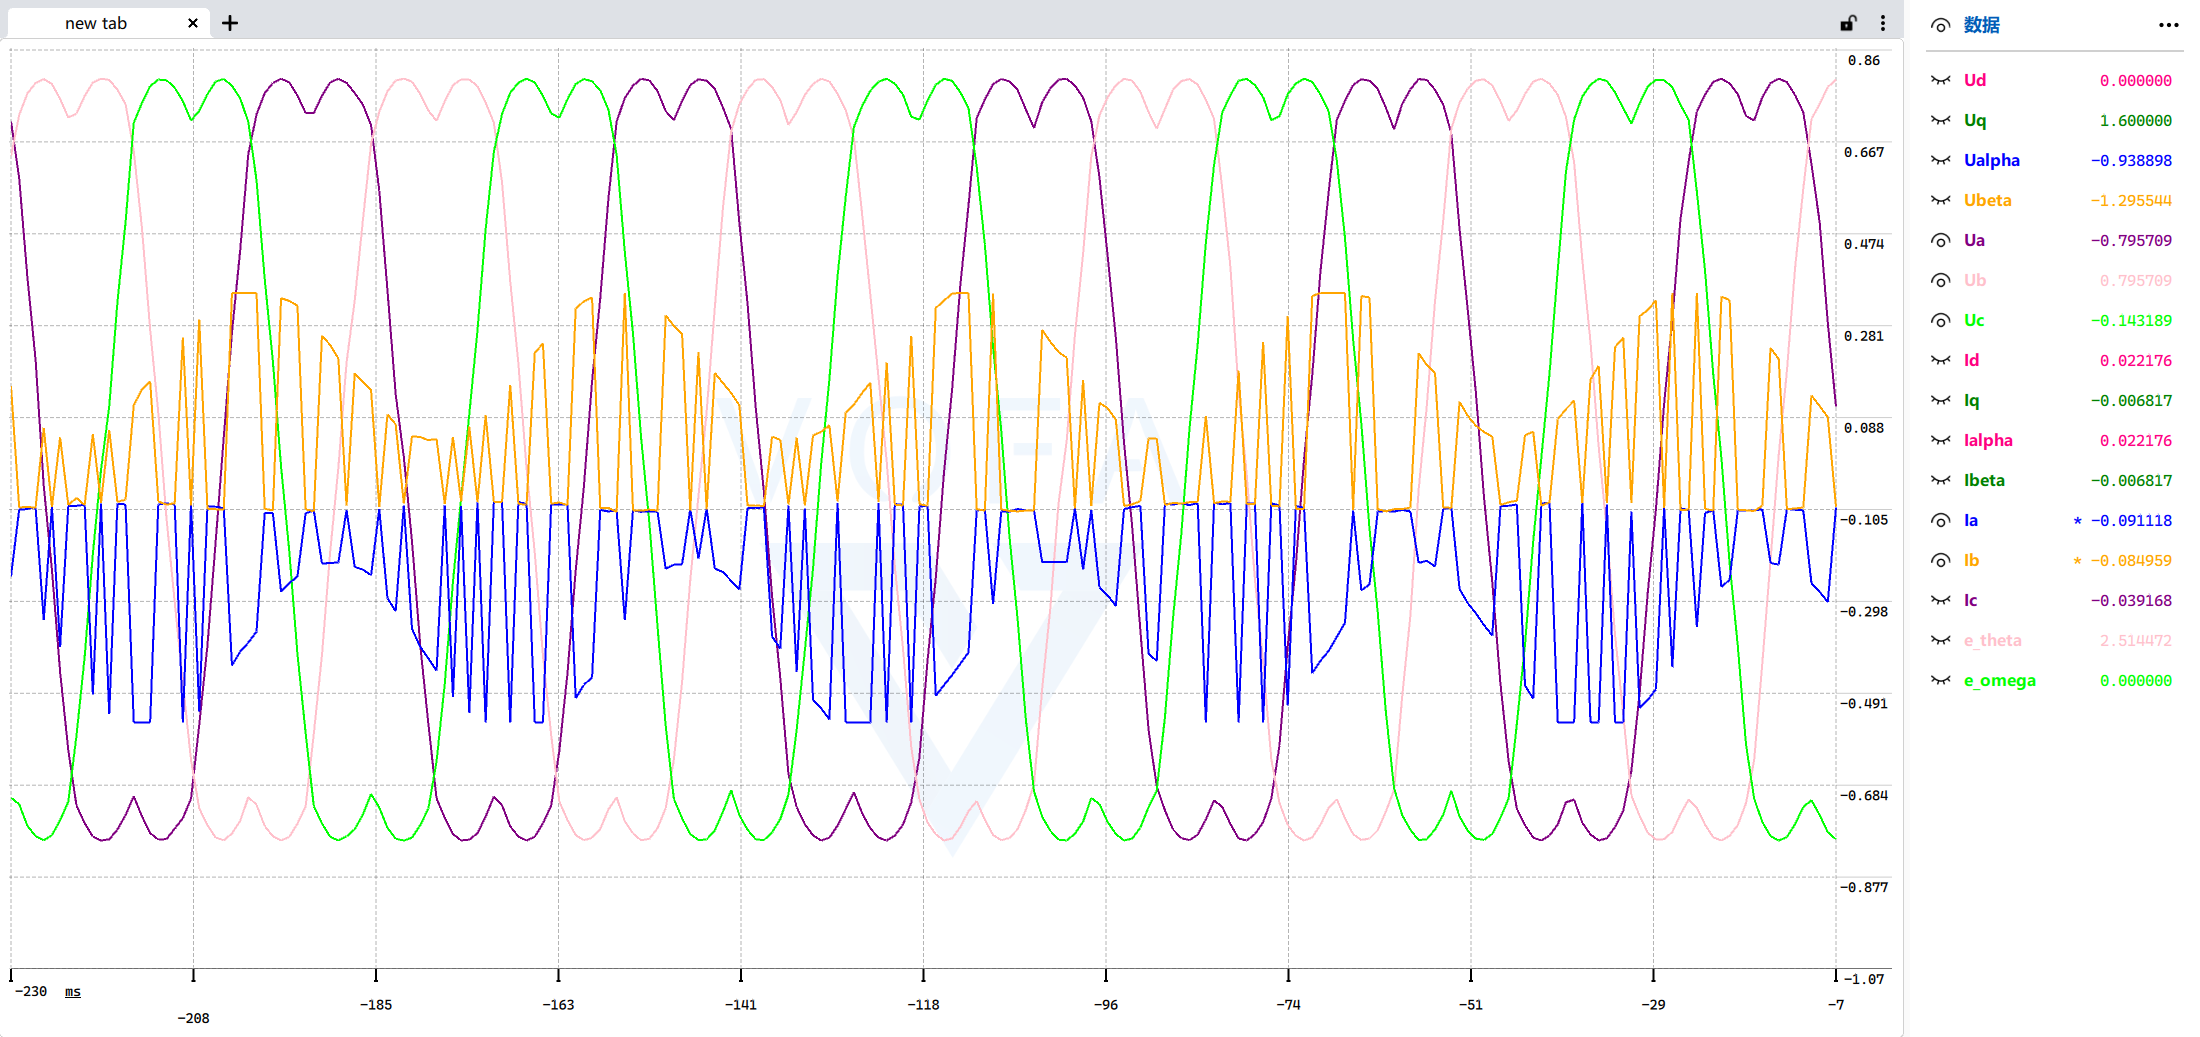Show the Ualpha channel

point(1940,160)
